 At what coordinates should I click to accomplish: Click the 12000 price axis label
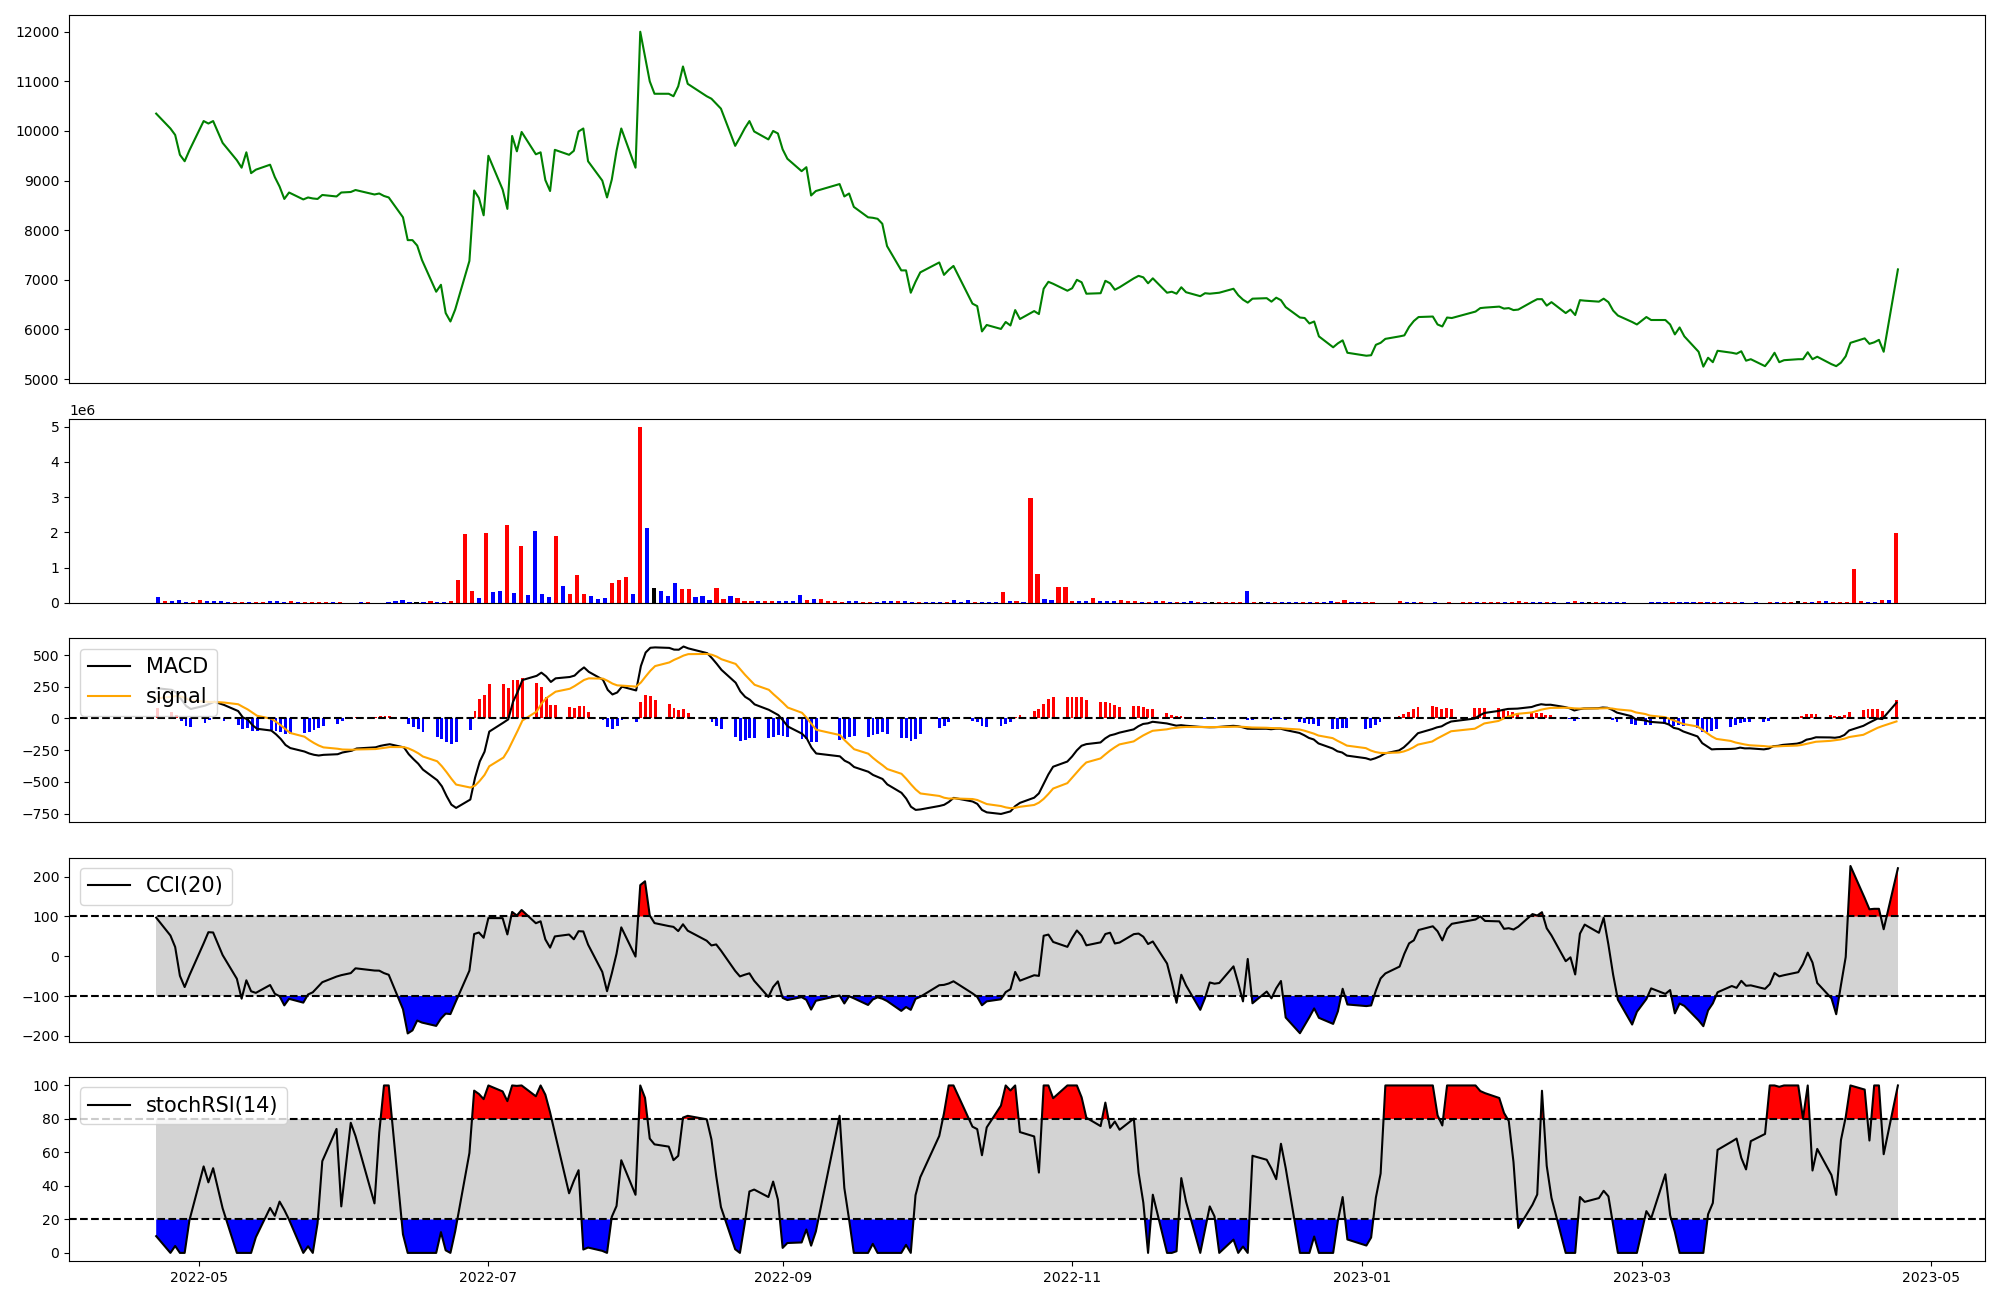tap(37, 32)
